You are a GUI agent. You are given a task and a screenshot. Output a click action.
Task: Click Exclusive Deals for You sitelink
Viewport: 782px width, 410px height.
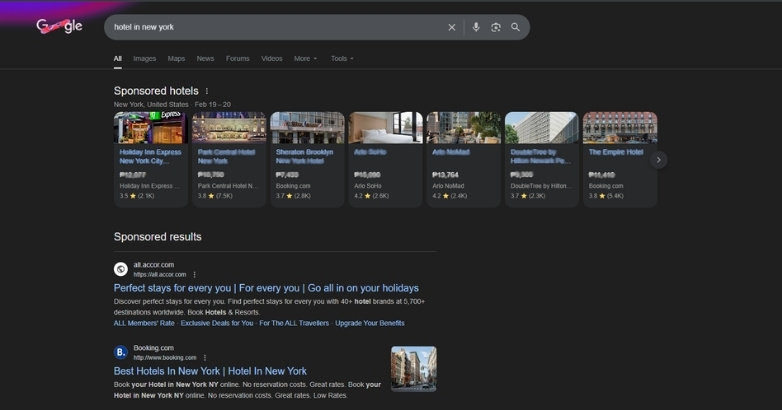click(217, 323)
